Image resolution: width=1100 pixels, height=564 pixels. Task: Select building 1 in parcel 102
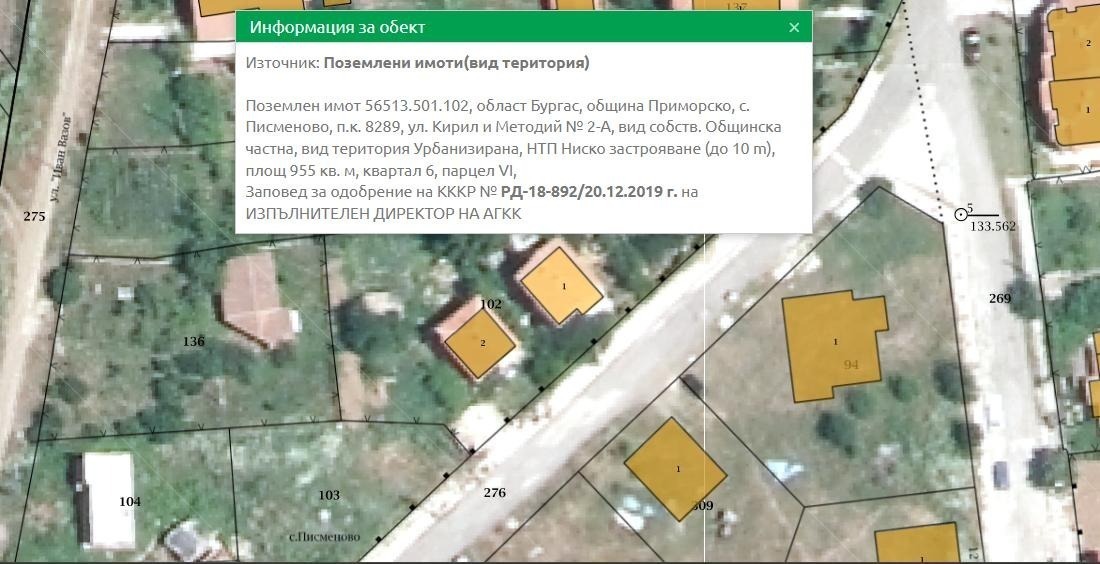[x=563, y=286]
